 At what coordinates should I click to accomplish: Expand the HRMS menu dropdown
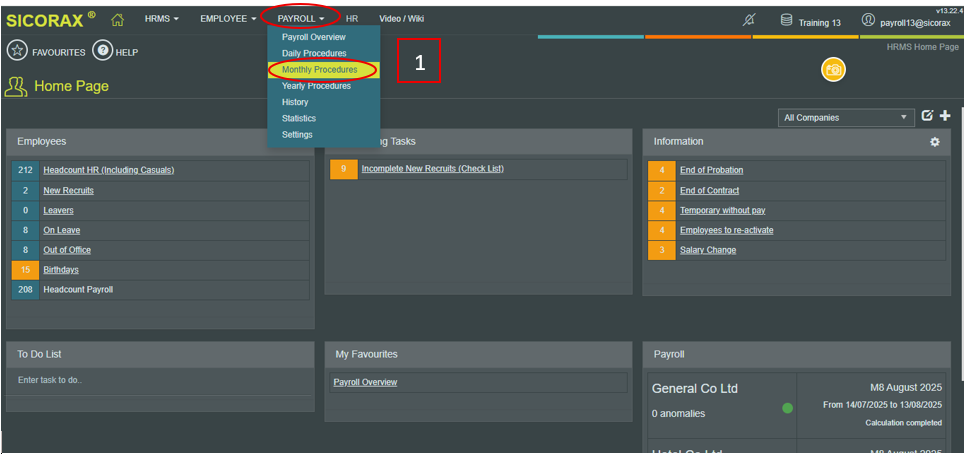pos(162,19)
